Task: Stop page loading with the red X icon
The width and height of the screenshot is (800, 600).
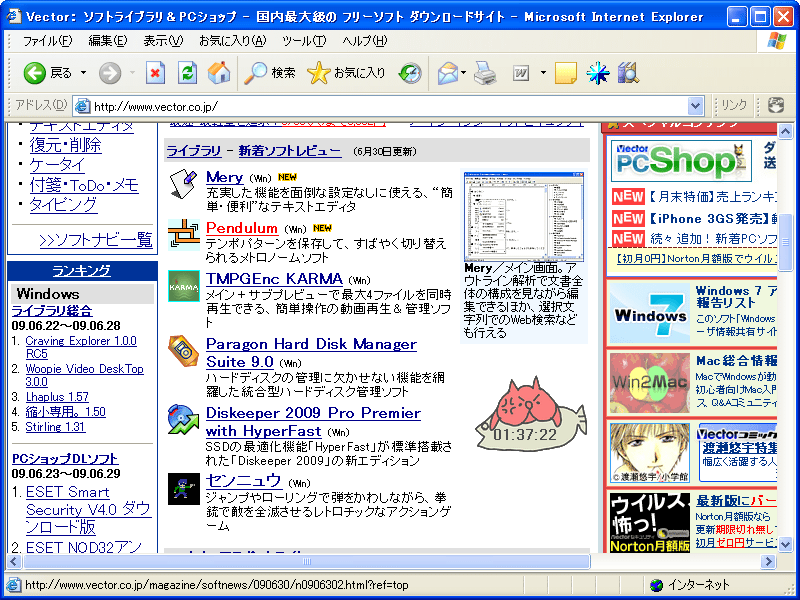Action: click(x=155, y=73)
